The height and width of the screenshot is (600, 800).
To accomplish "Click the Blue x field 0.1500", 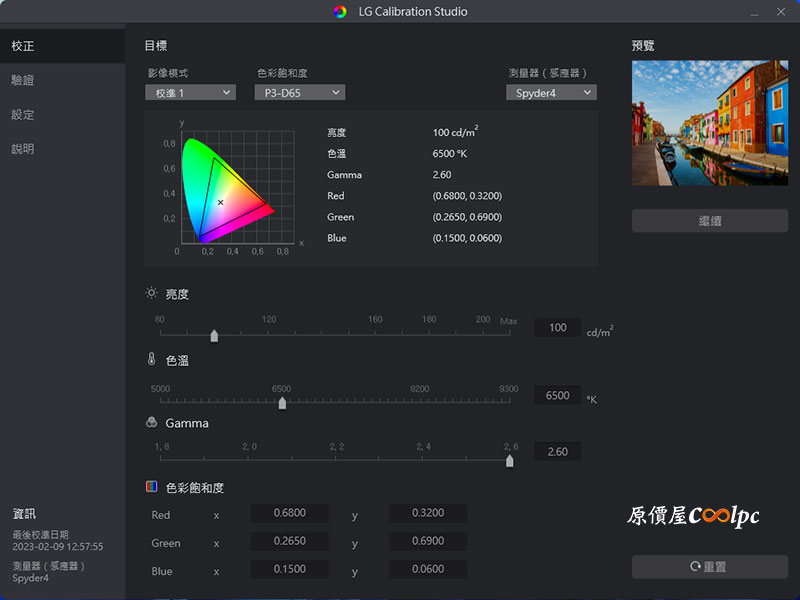I will [290, 569].
